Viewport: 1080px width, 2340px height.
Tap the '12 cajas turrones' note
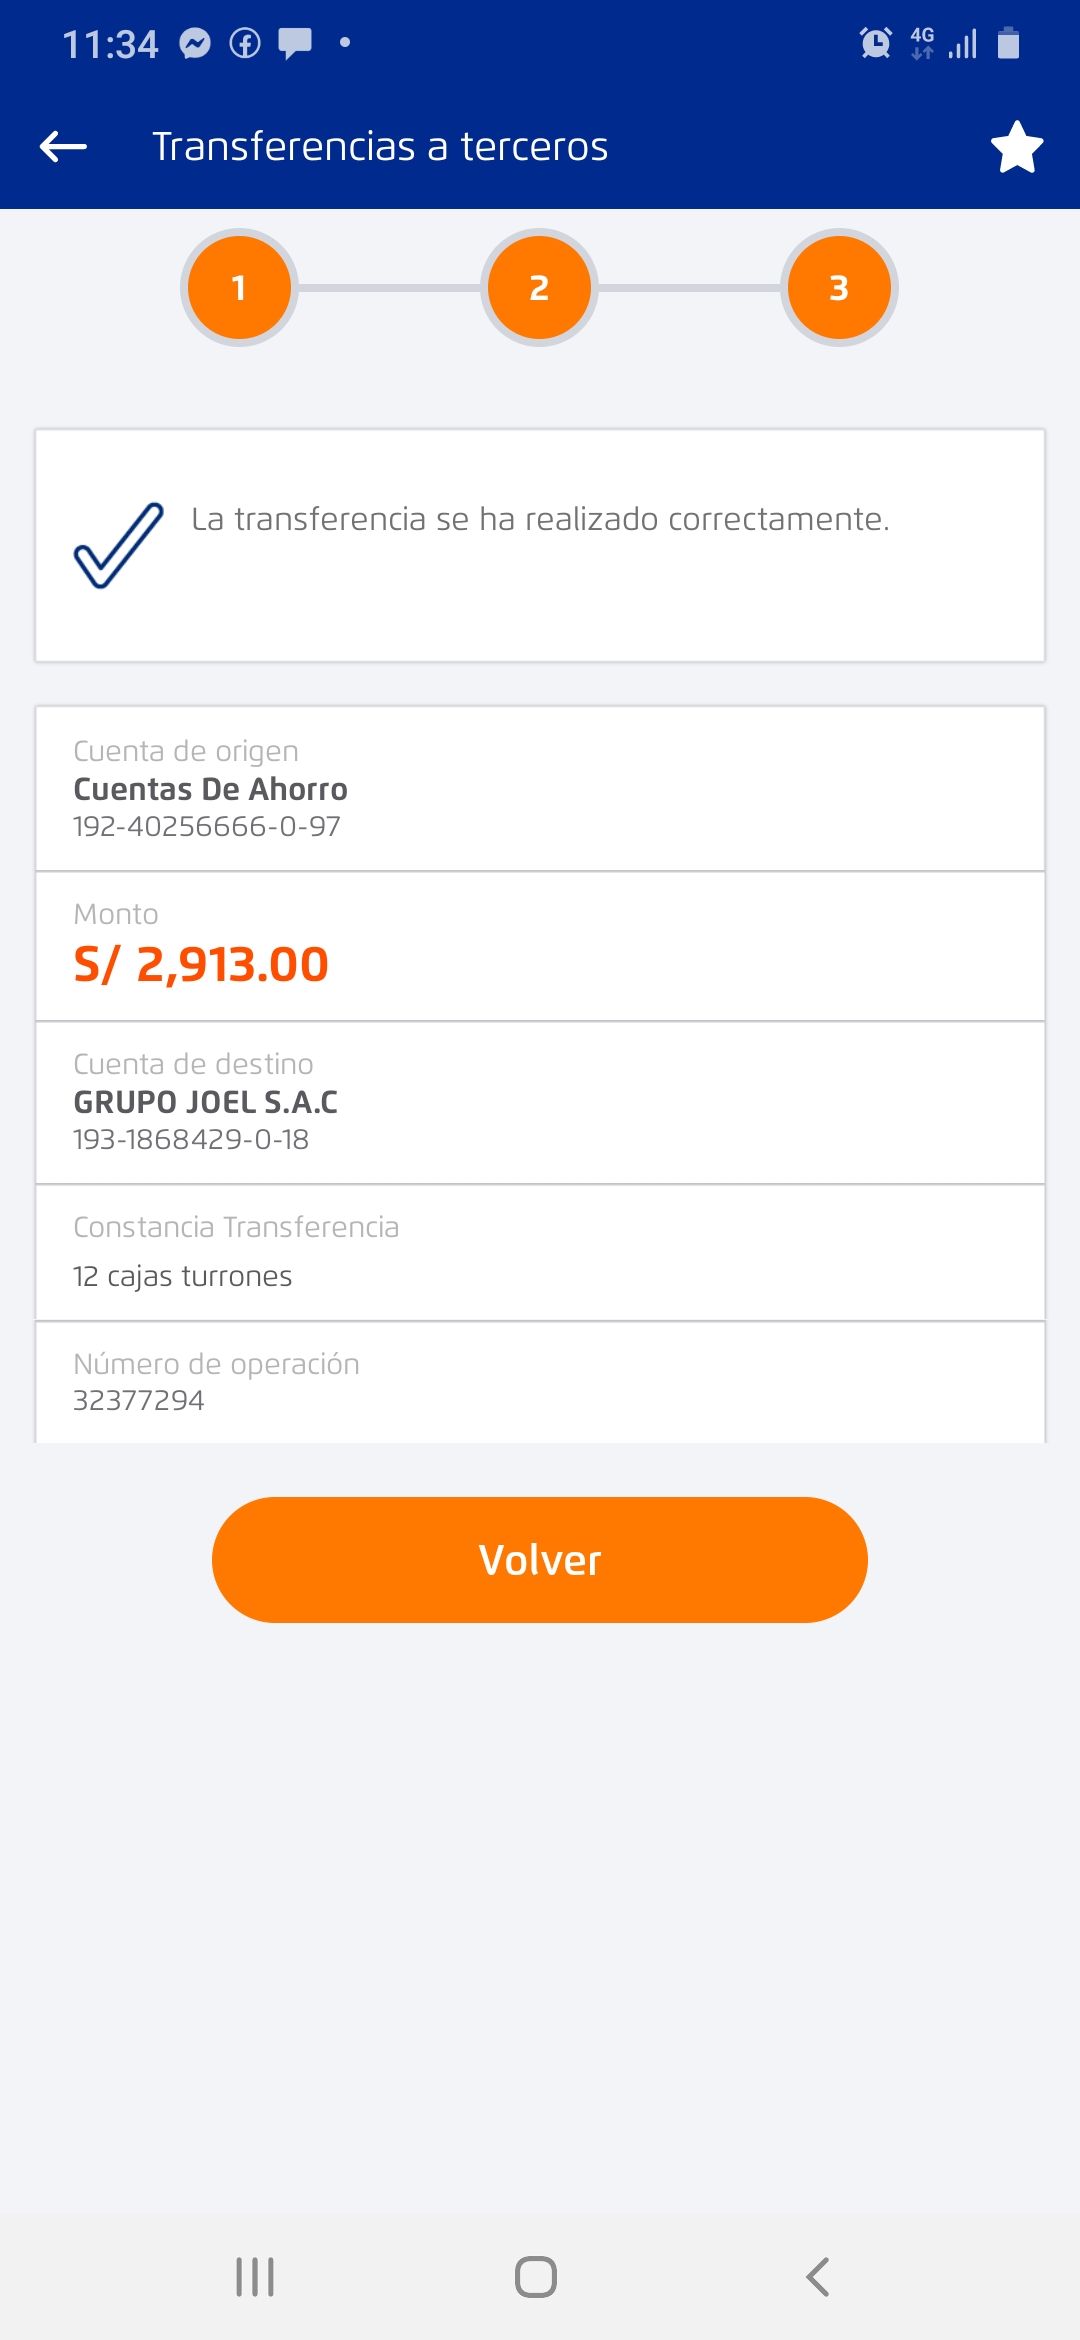pos(183,1276)
